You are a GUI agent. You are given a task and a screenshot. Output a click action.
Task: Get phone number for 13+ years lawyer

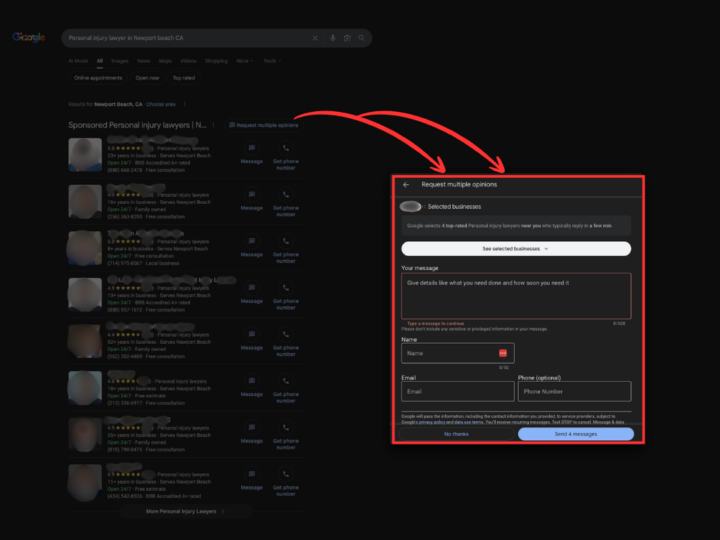(286, 295)
